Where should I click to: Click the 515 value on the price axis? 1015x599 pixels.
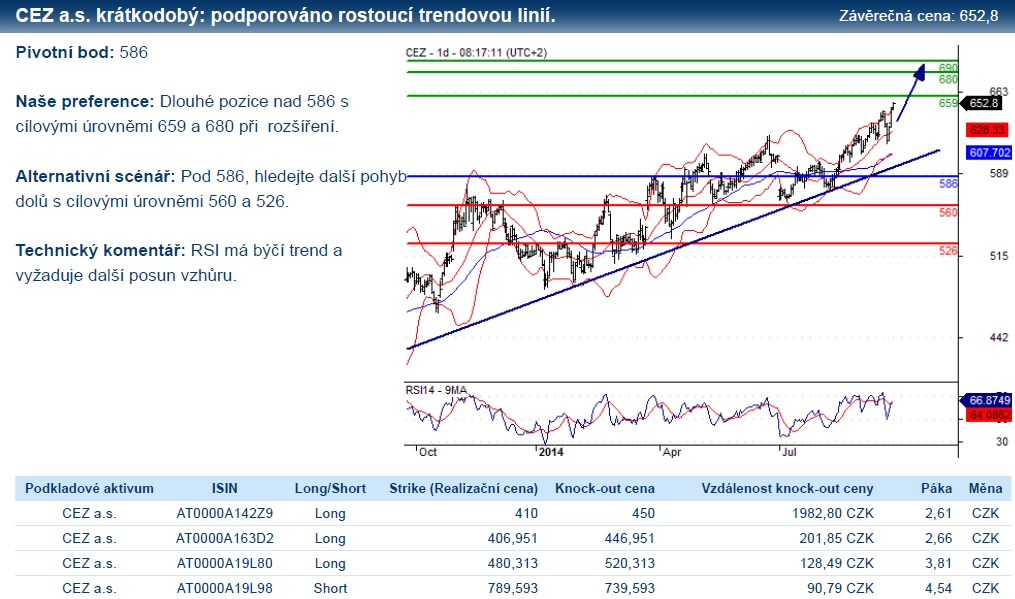coord(999,256)
